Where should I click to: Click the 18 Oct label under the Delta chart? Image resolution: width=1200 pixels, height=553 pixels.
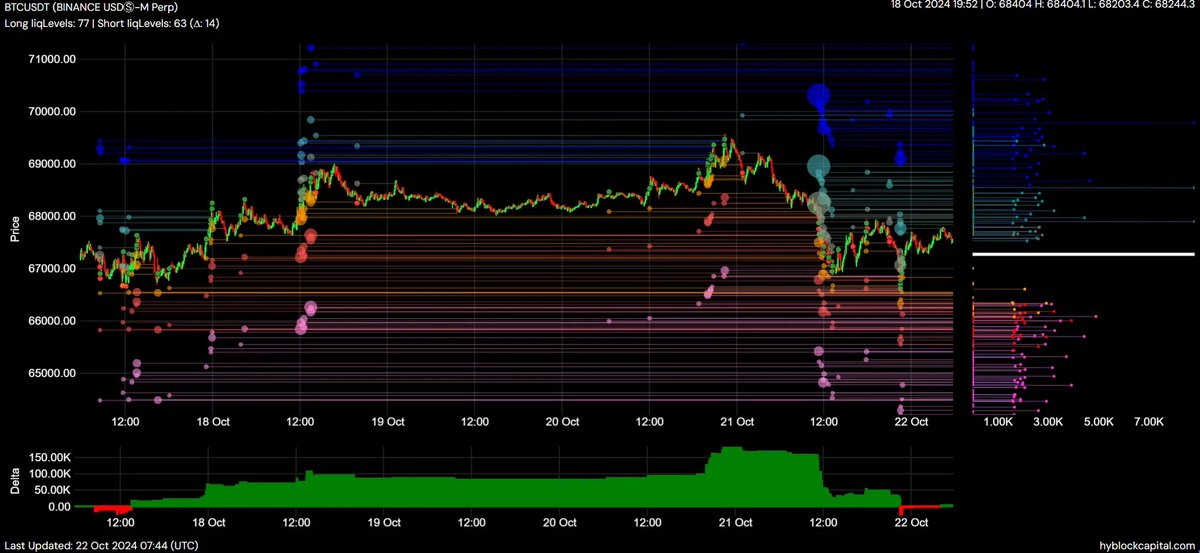coord(210,522)
